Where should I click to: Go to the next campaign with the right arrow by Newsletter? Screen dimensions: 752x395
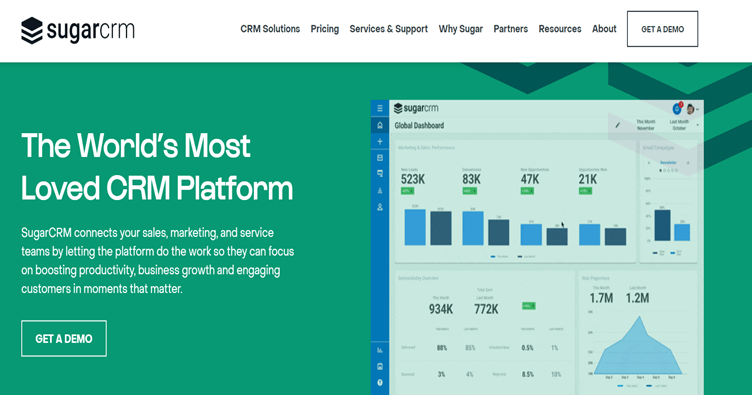688,163
